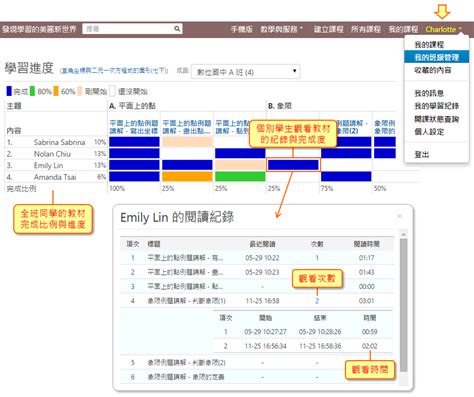
Task: Click the 100% completion ratio value
Action: 117,188
